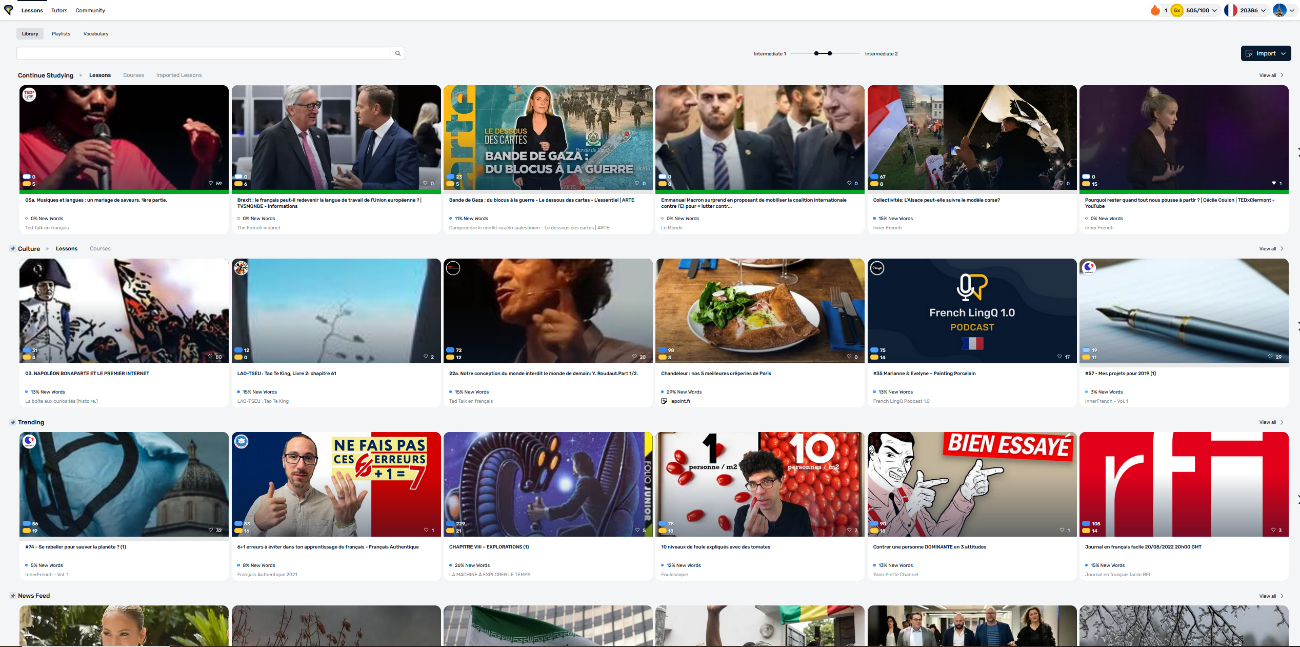
Task: Click the library search input field
Action: (200, 54)
